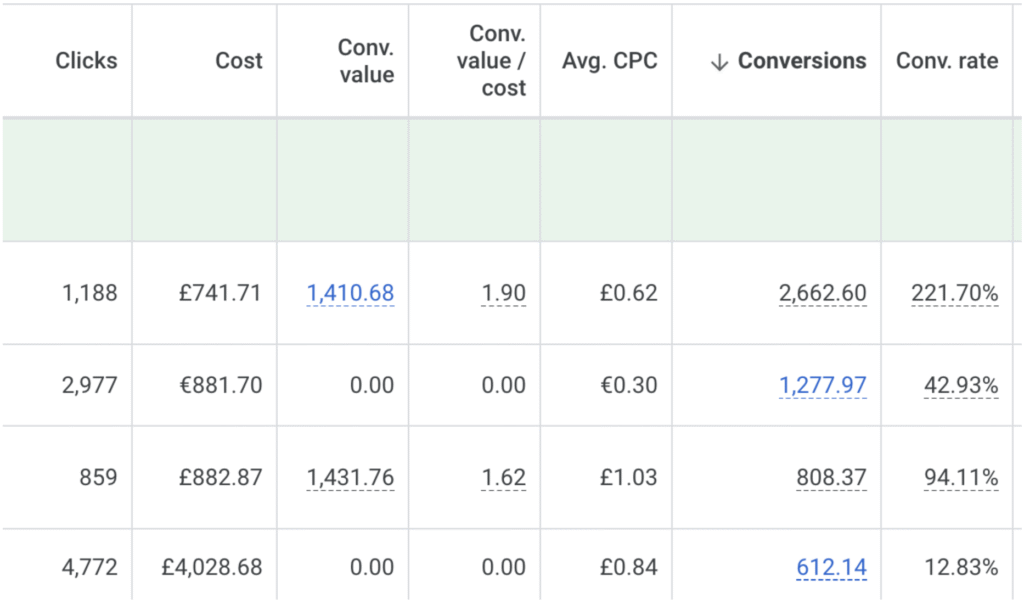Click the €0.30 average CPC cell
Image resolution: width=1024 pixels, height=604 pixels.
tap(629, 385)
